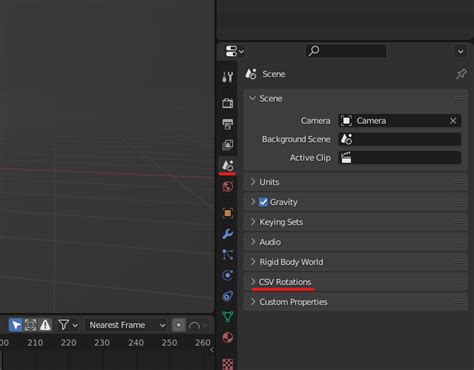Screen dimensions: 474x370
Task: Open the Object Constraints tab
Action: [x=228, y=296]
